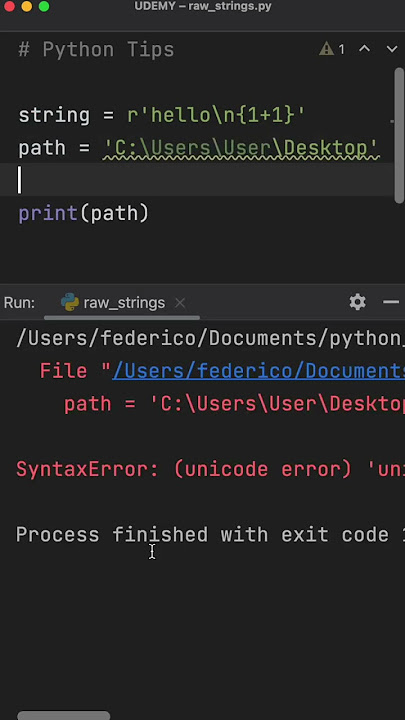The width and height of the screenshot is (405, 720).
Task: Open the /Users/federico/Documents traceback file link
Action: point(259,371)
